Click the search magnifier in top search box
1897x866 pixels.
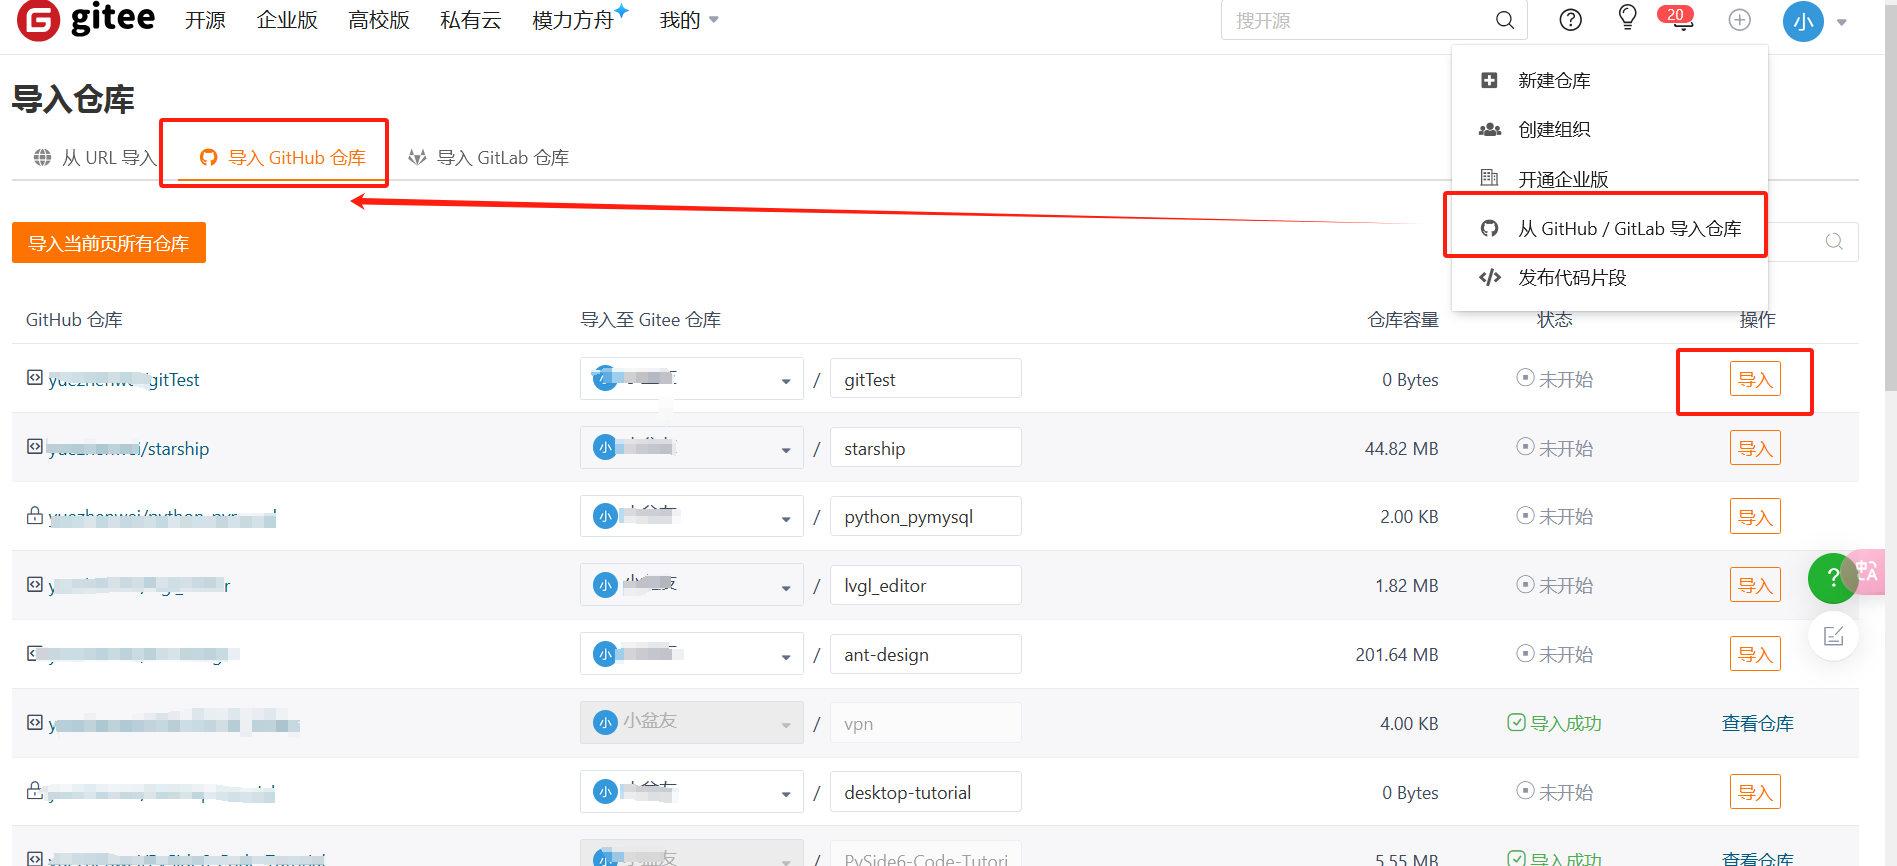point(1504,20)
